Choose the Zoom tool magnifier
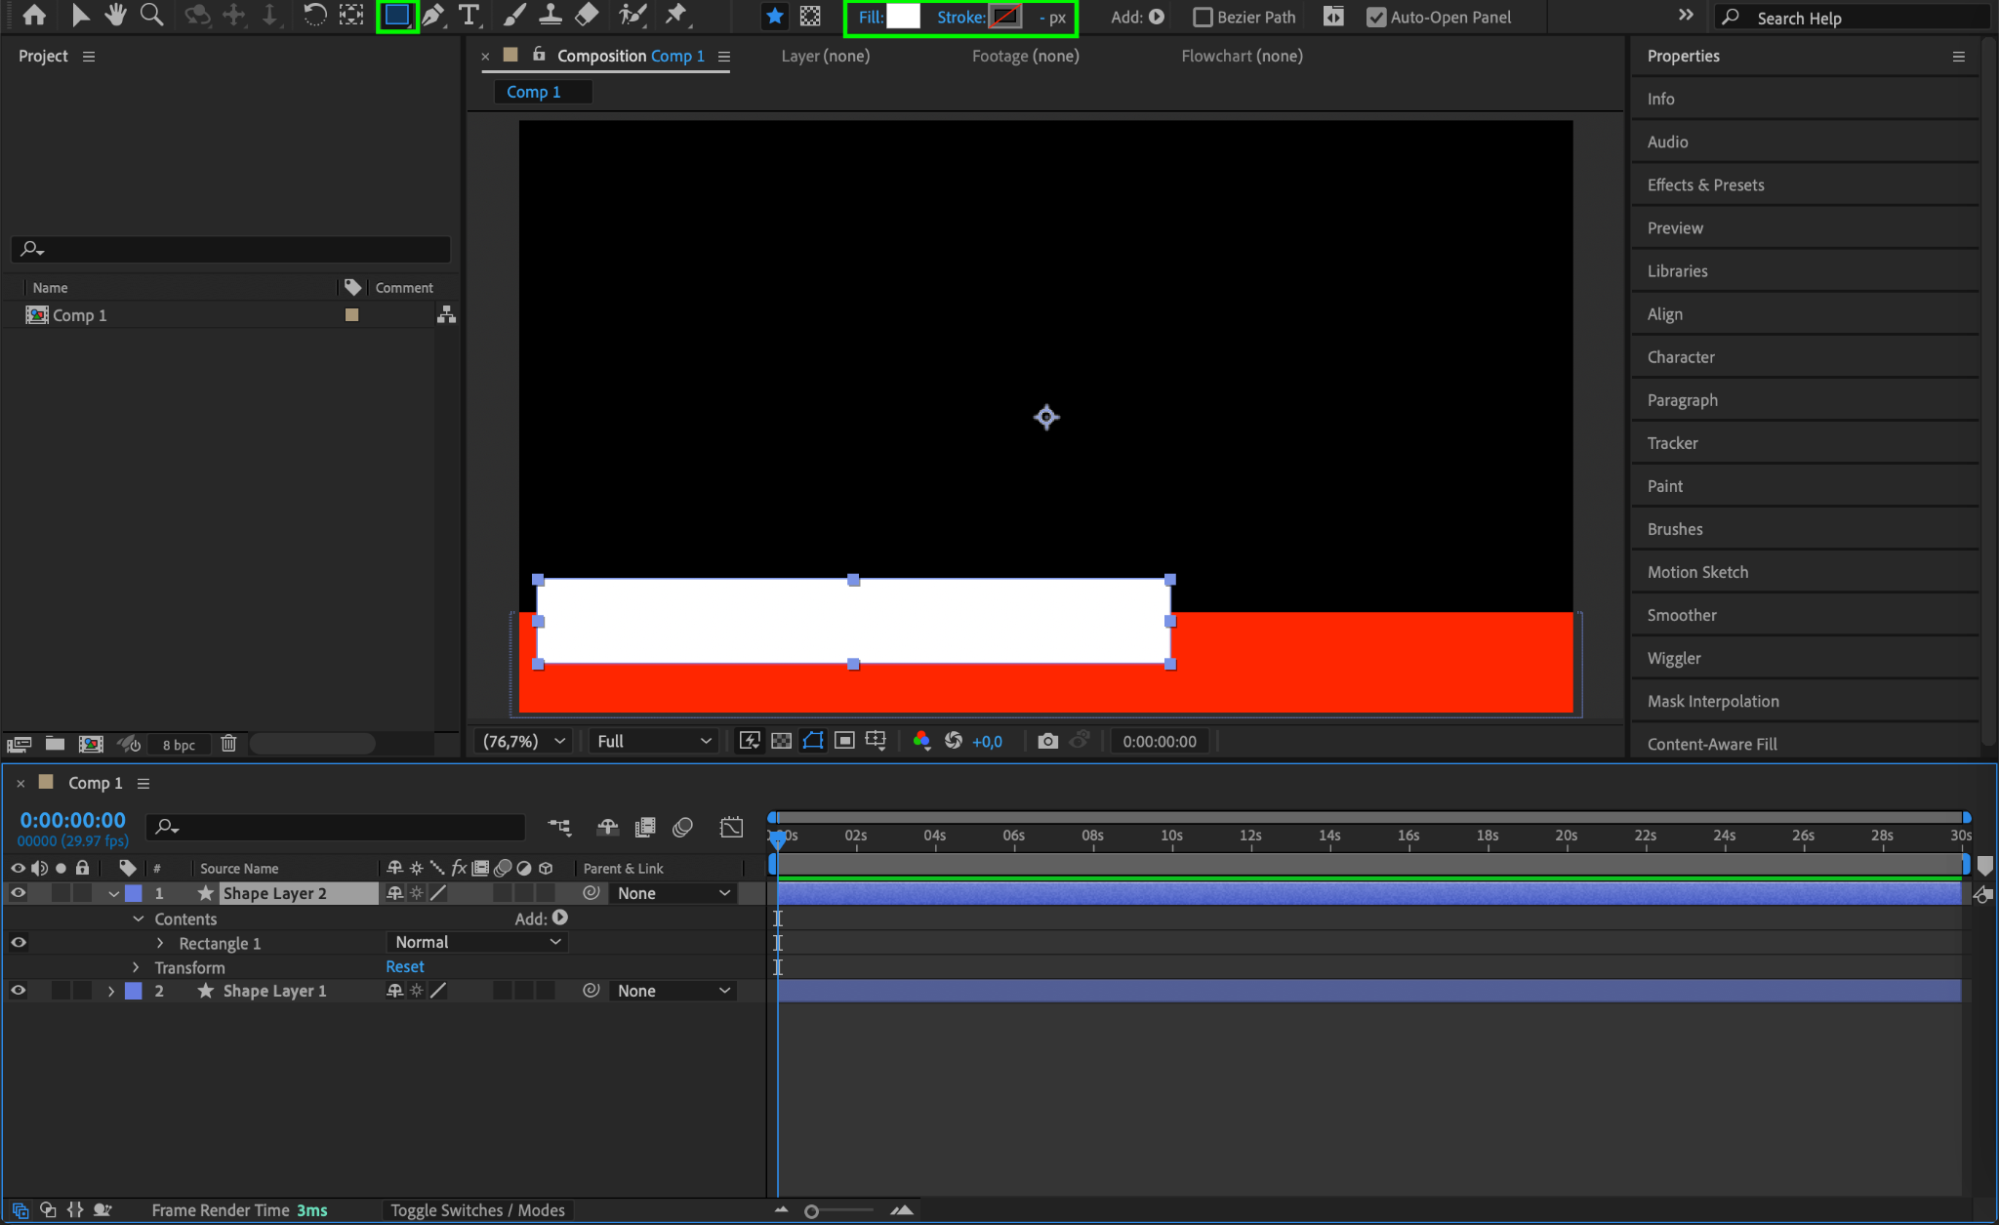Viewport: 1999px width, 1225px height. [151, 16]
